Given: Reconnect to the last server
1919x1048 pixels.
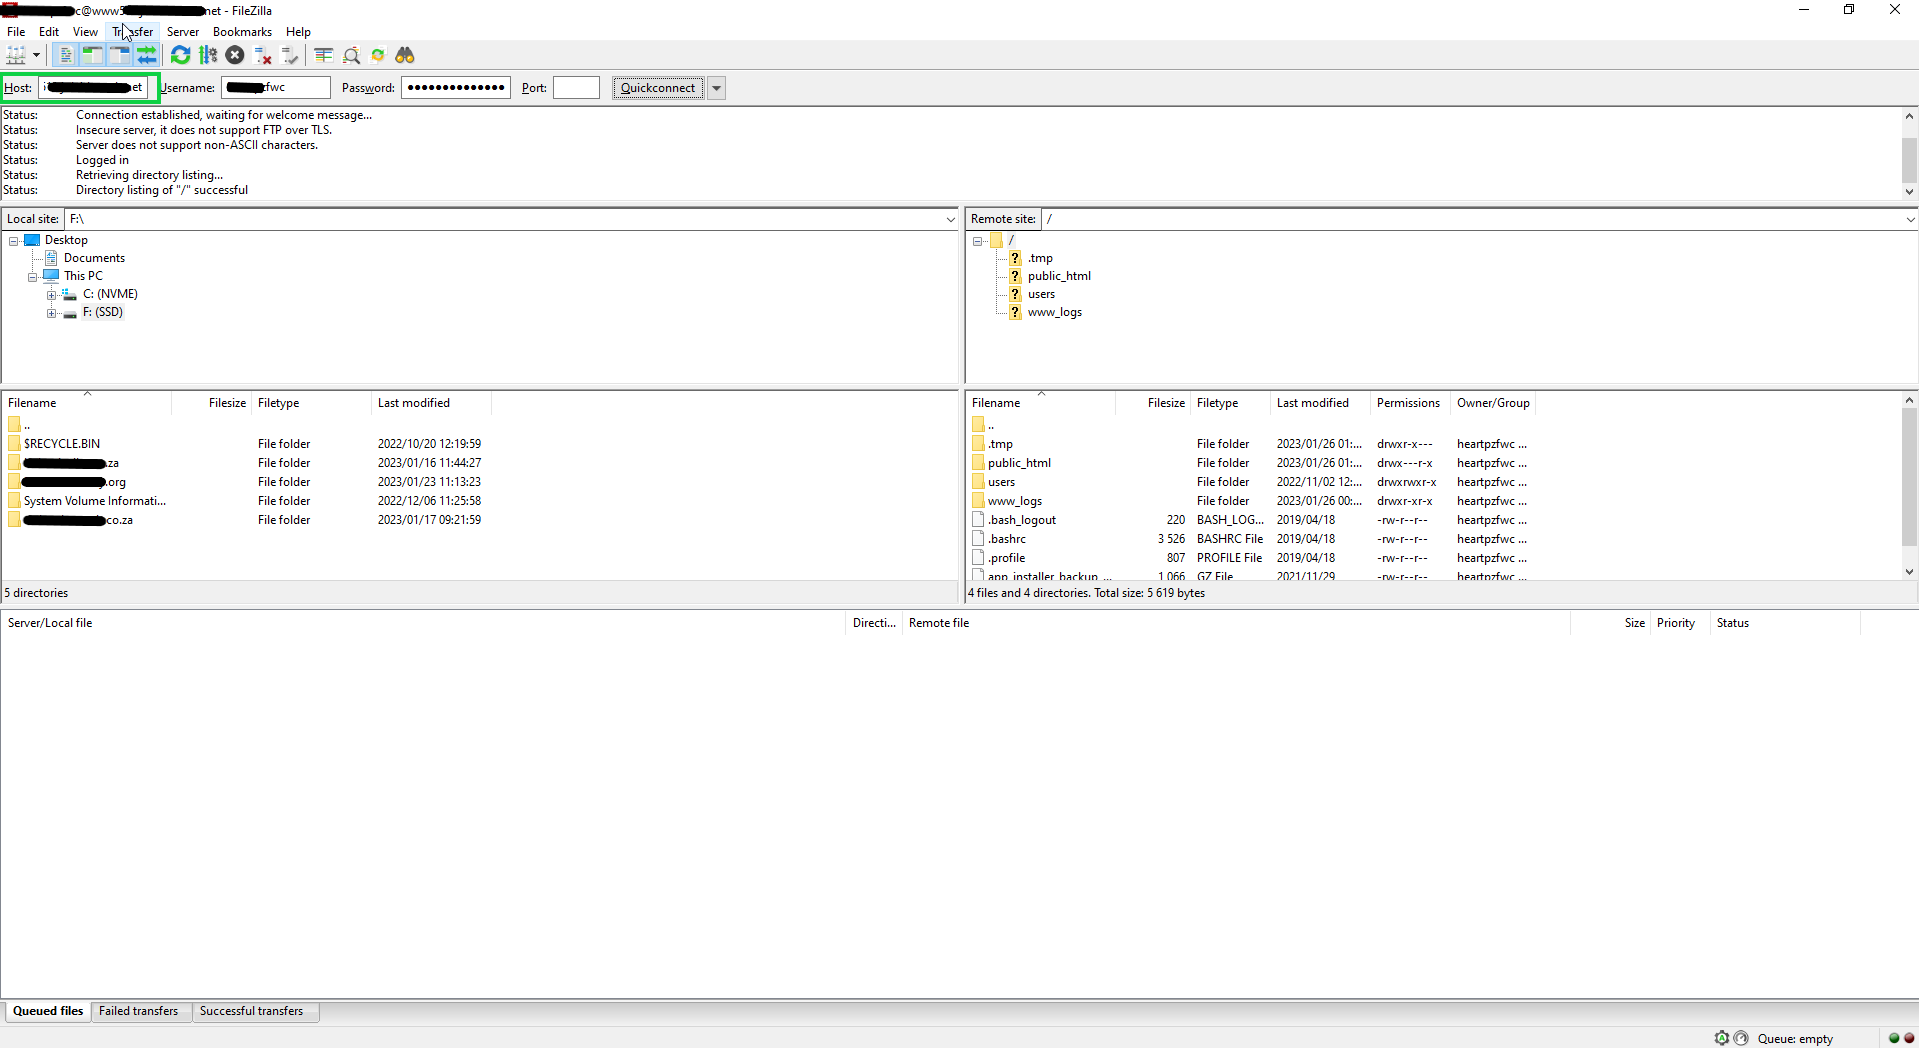Looking at the screenshot, I should tap(290, 56).
